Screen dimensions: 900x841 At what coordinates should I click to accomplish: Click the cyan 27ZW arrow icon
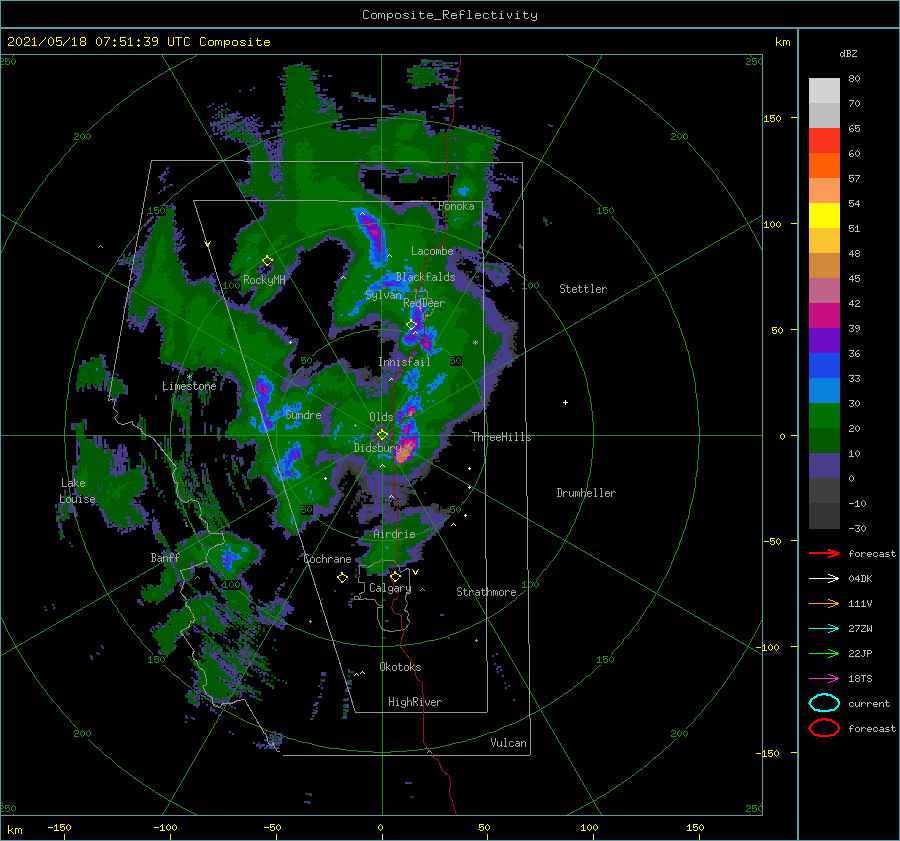point(824,629)
